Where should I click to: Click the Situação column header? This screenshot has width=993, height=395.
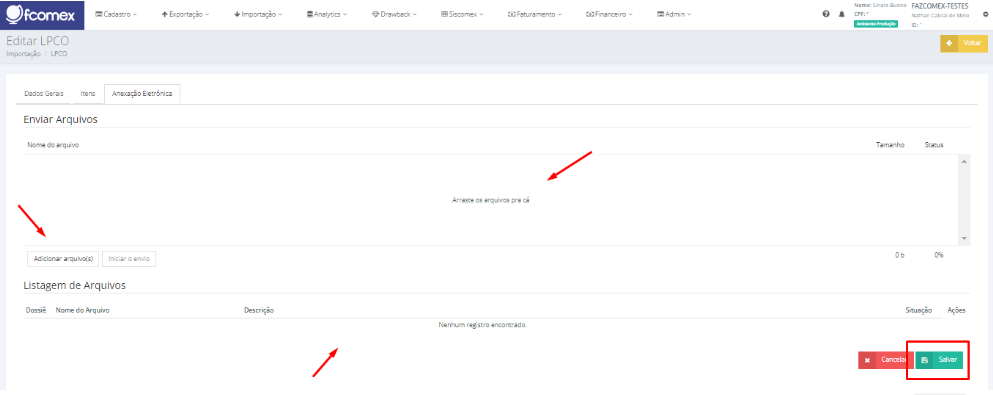click(919, 310)
